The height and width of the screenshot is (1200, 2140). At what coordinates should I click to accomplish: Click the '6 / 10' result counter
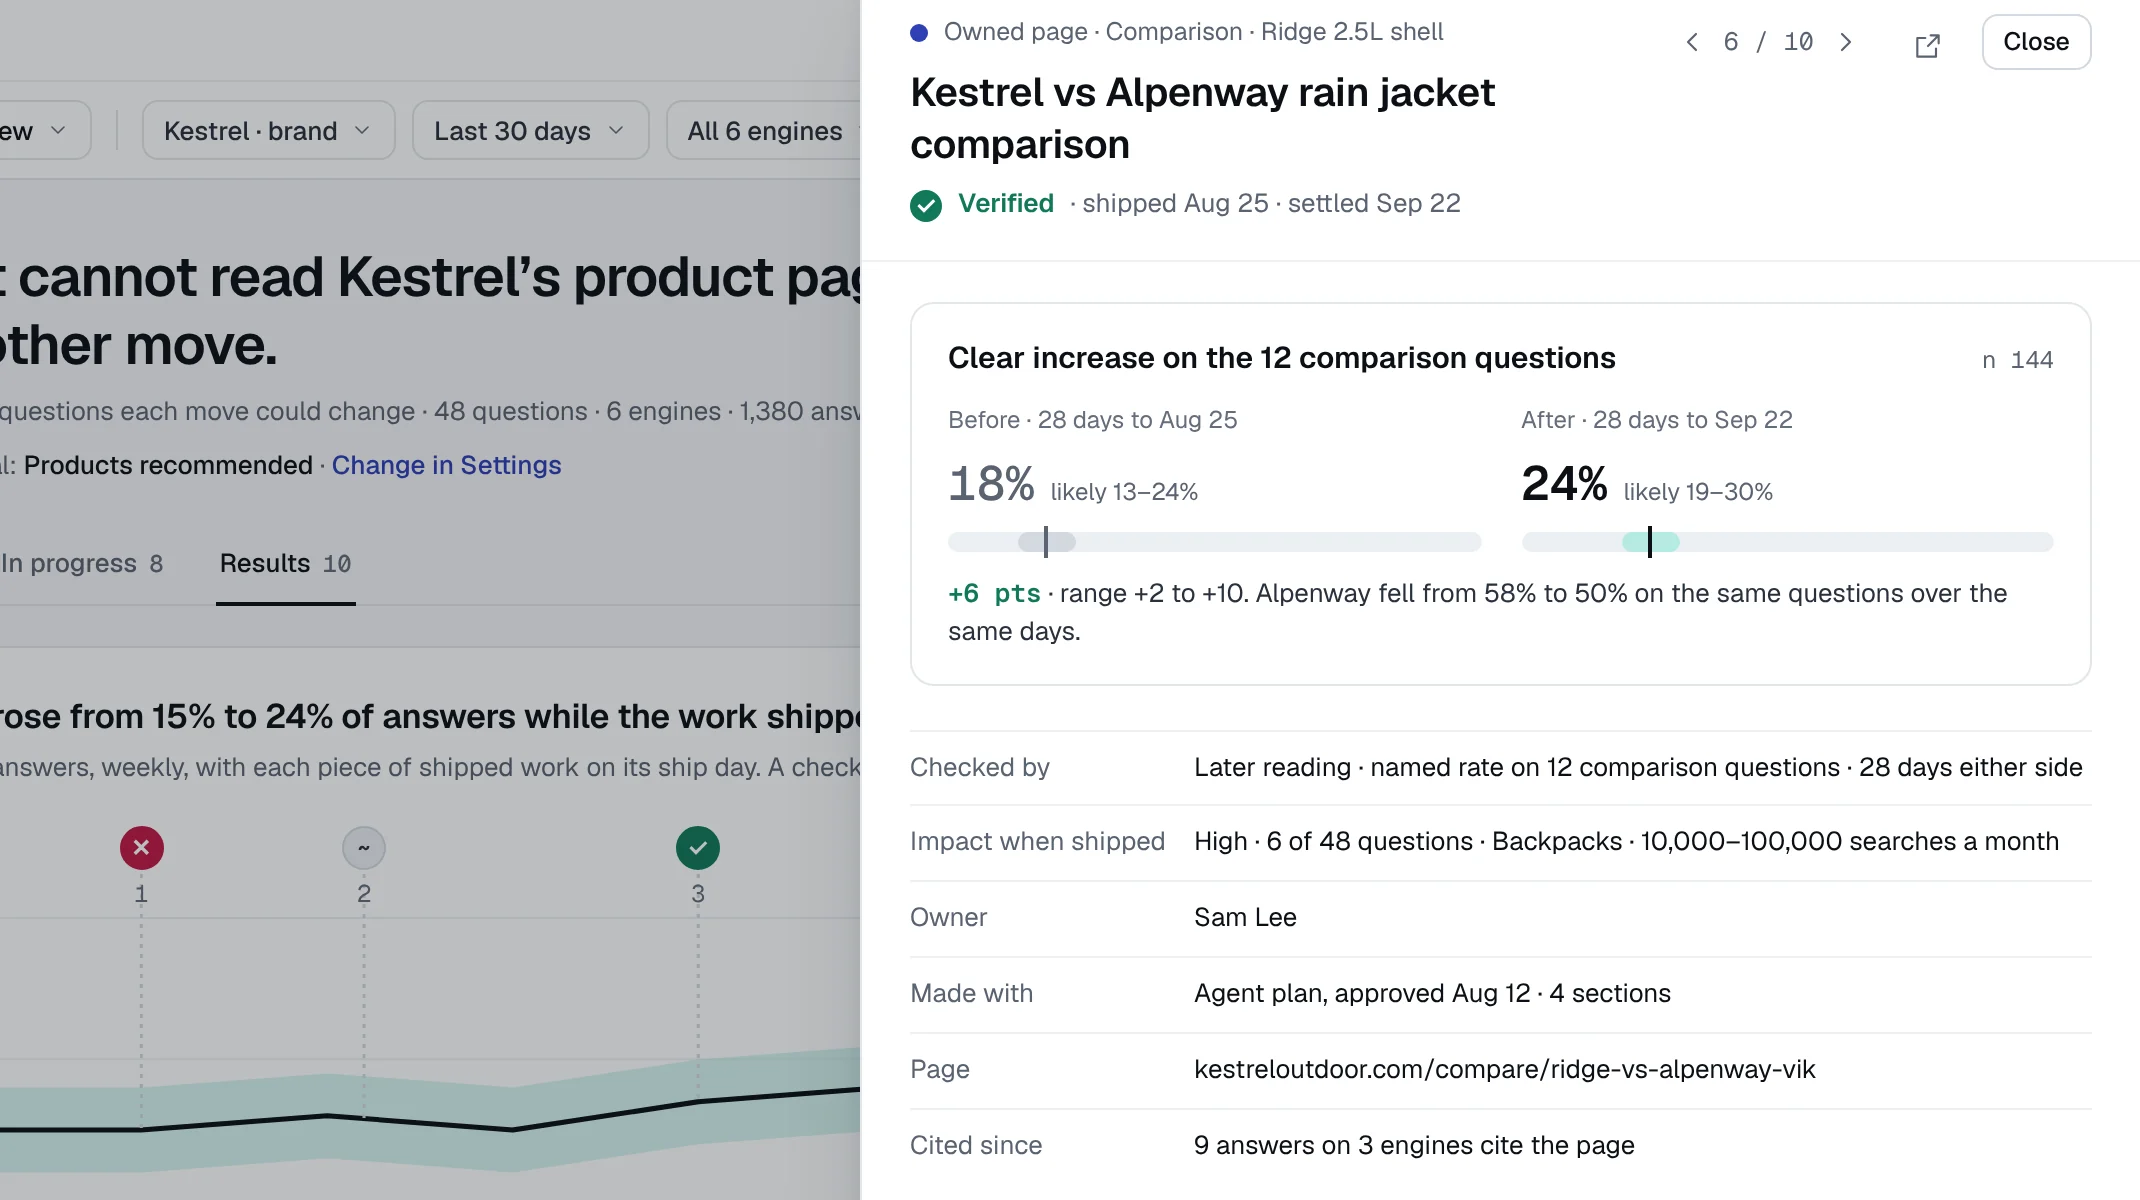tap(1768, 42)
